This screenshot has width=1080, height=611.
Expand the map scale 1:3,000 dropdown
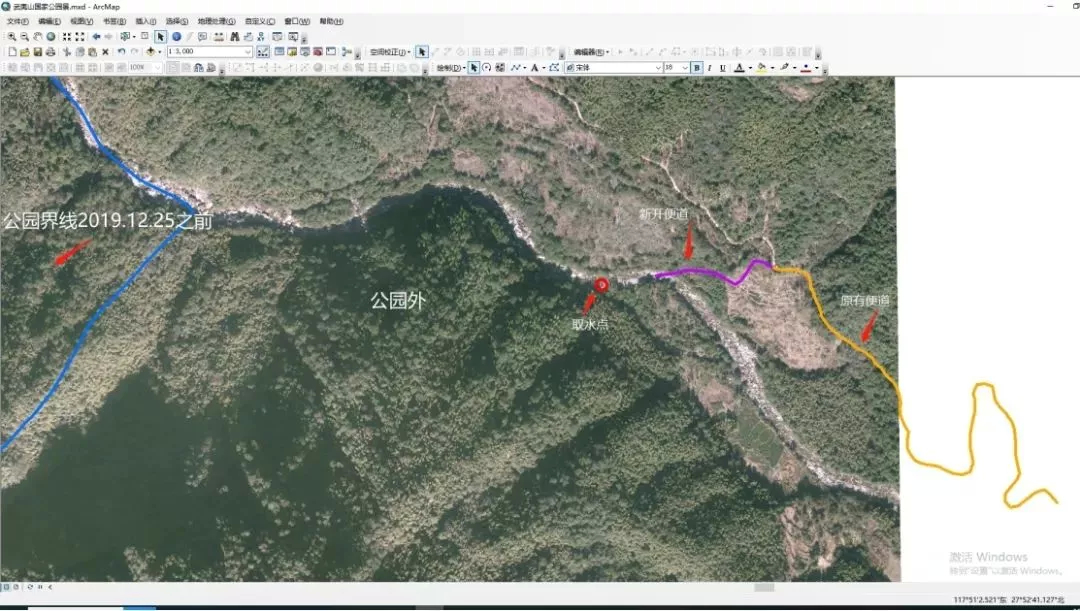click(x=248, y=52)
